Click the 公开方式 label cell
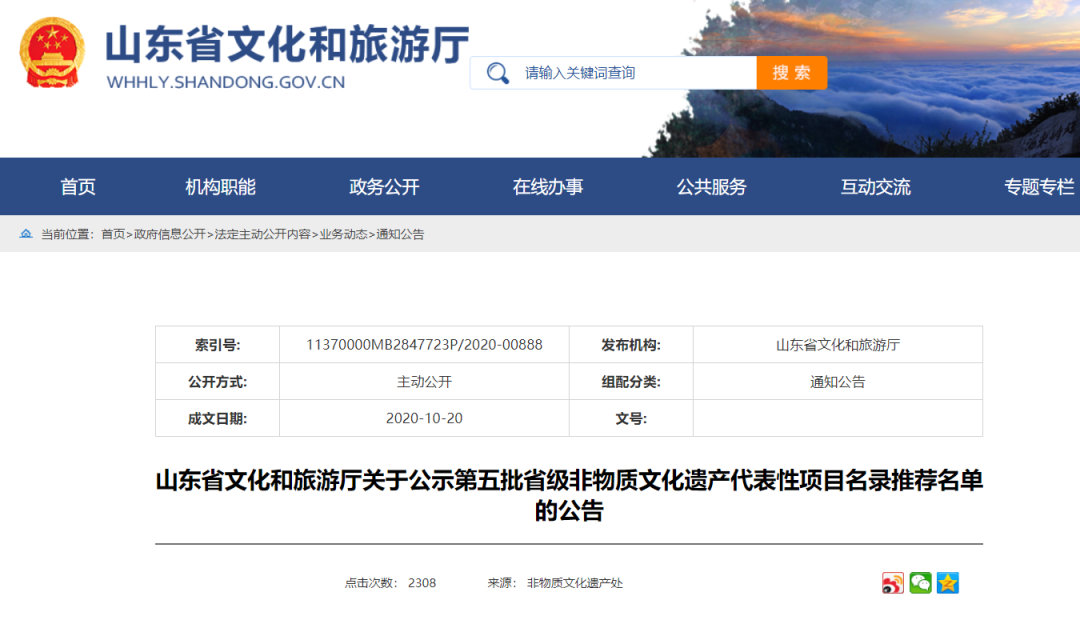1080x624 pixels. point(218,382)
